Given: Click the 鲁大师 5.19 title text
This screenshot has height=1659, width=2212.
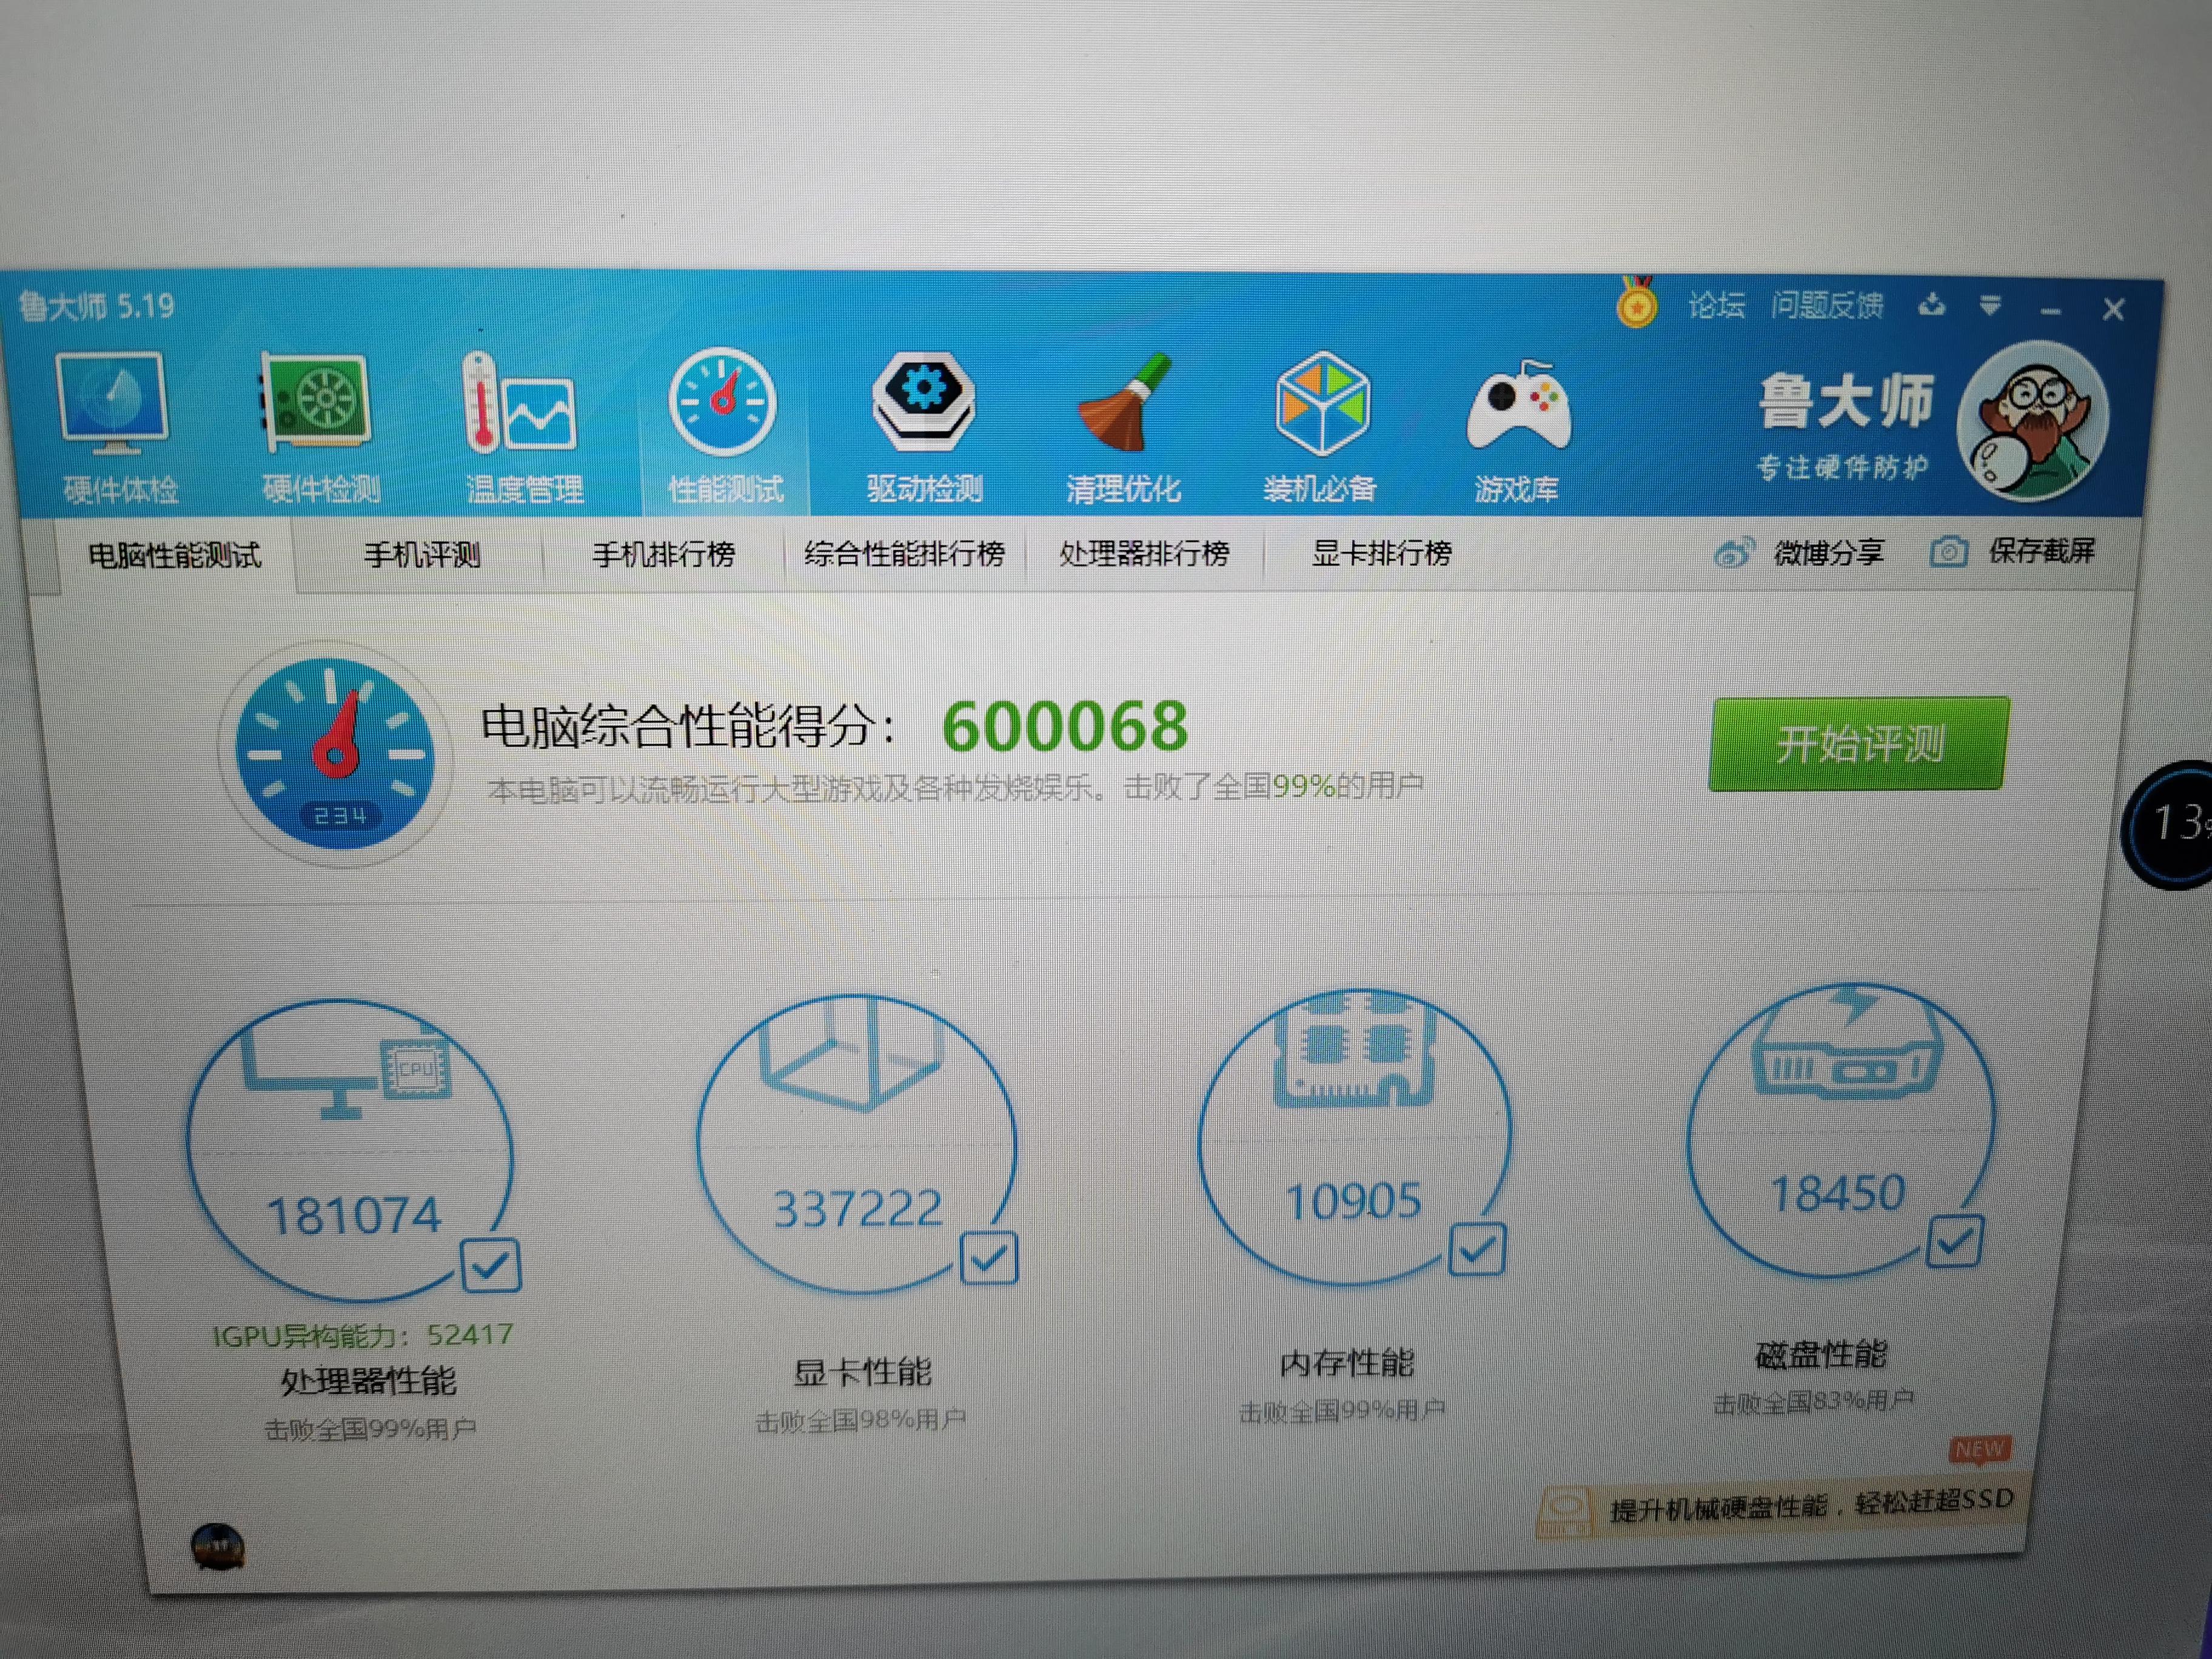Looking at the screenshot, I should point(96,305).
